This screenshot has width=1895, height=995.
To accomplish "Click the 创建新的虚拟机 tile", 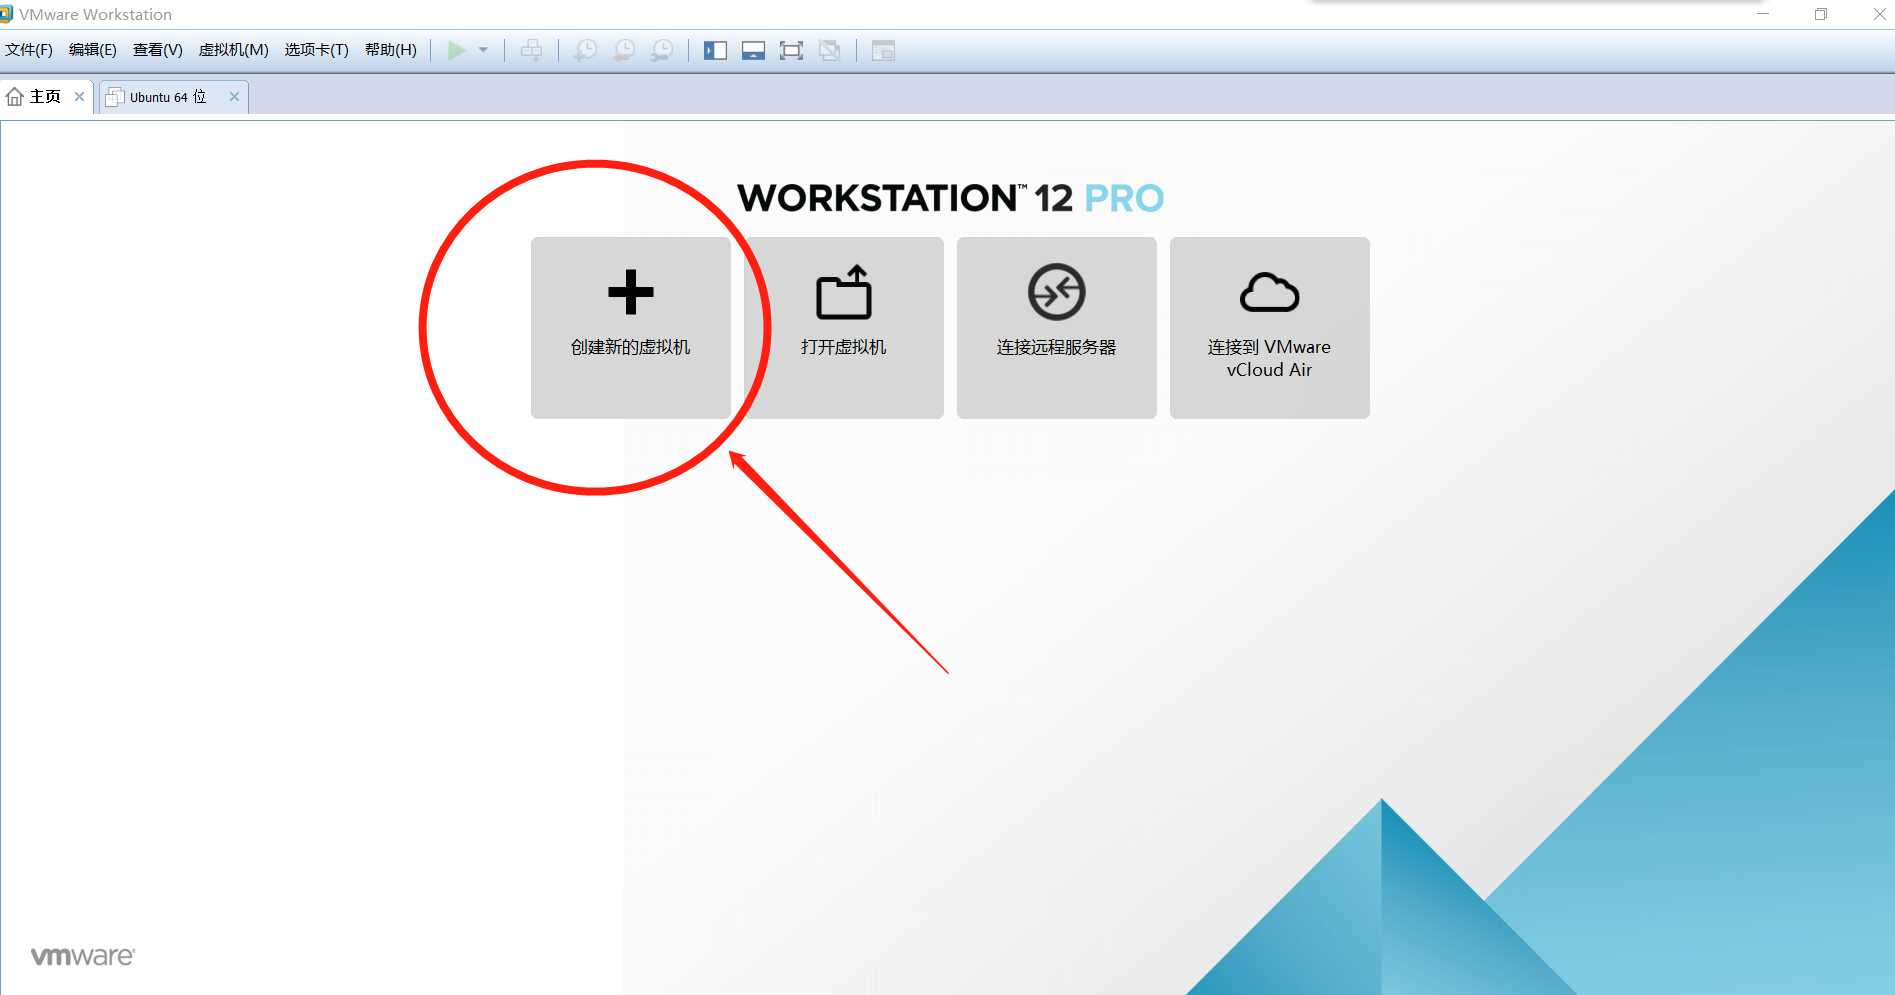I will coord(631,328).
